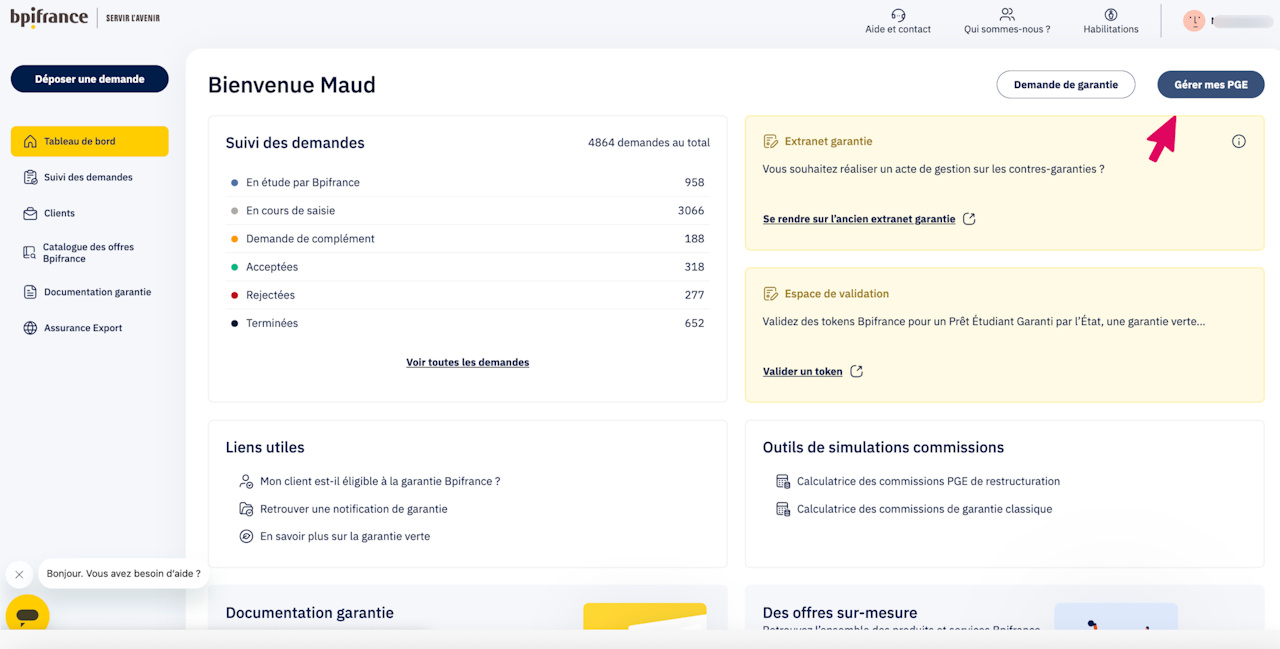Click the info icon in Extranet garantie card
Image resolution: width=1280 pixels, height=649 pixels.
pyautogui.click(x=1239, y=141)
